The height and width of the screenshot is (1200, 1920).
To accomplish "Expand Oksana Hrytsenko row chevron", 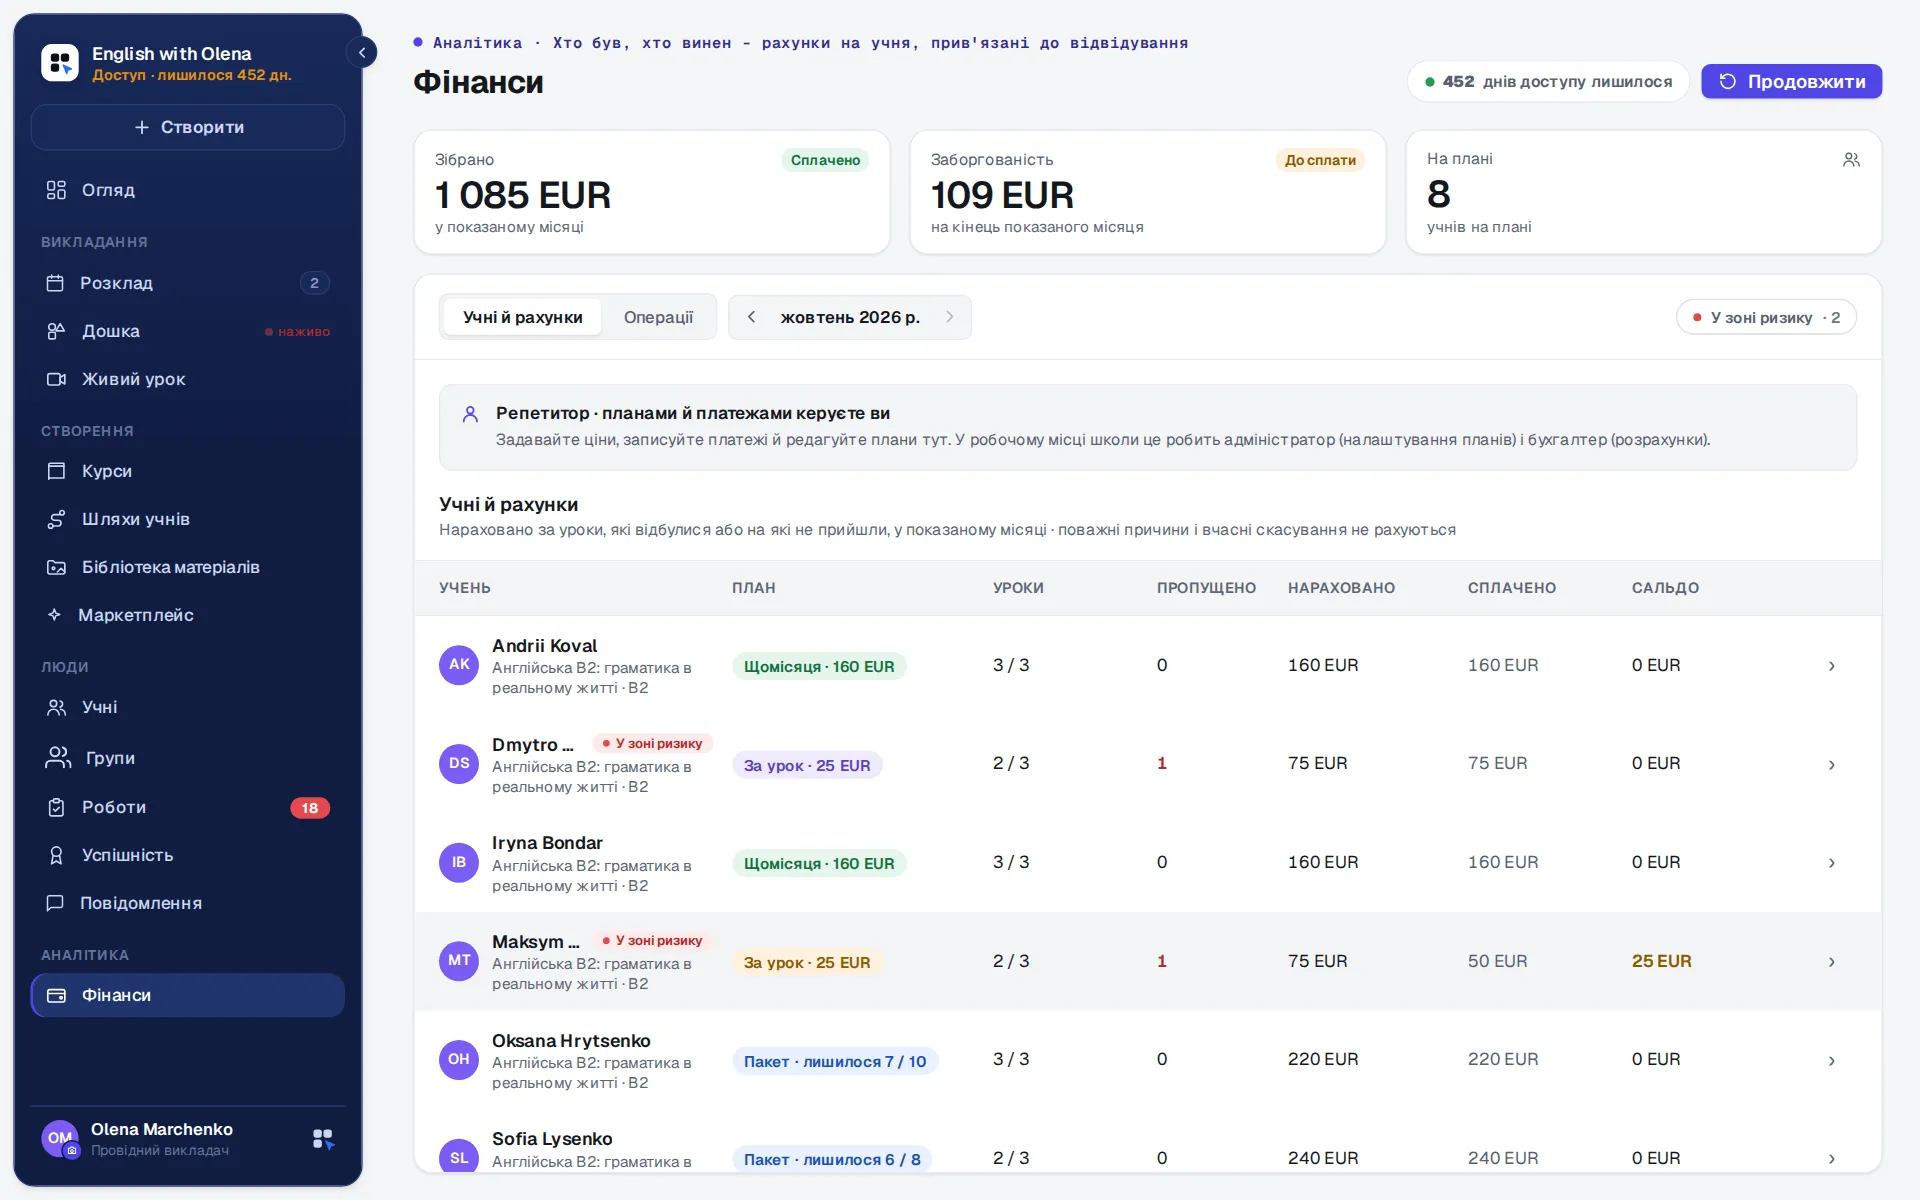I will [1831, 1061].
